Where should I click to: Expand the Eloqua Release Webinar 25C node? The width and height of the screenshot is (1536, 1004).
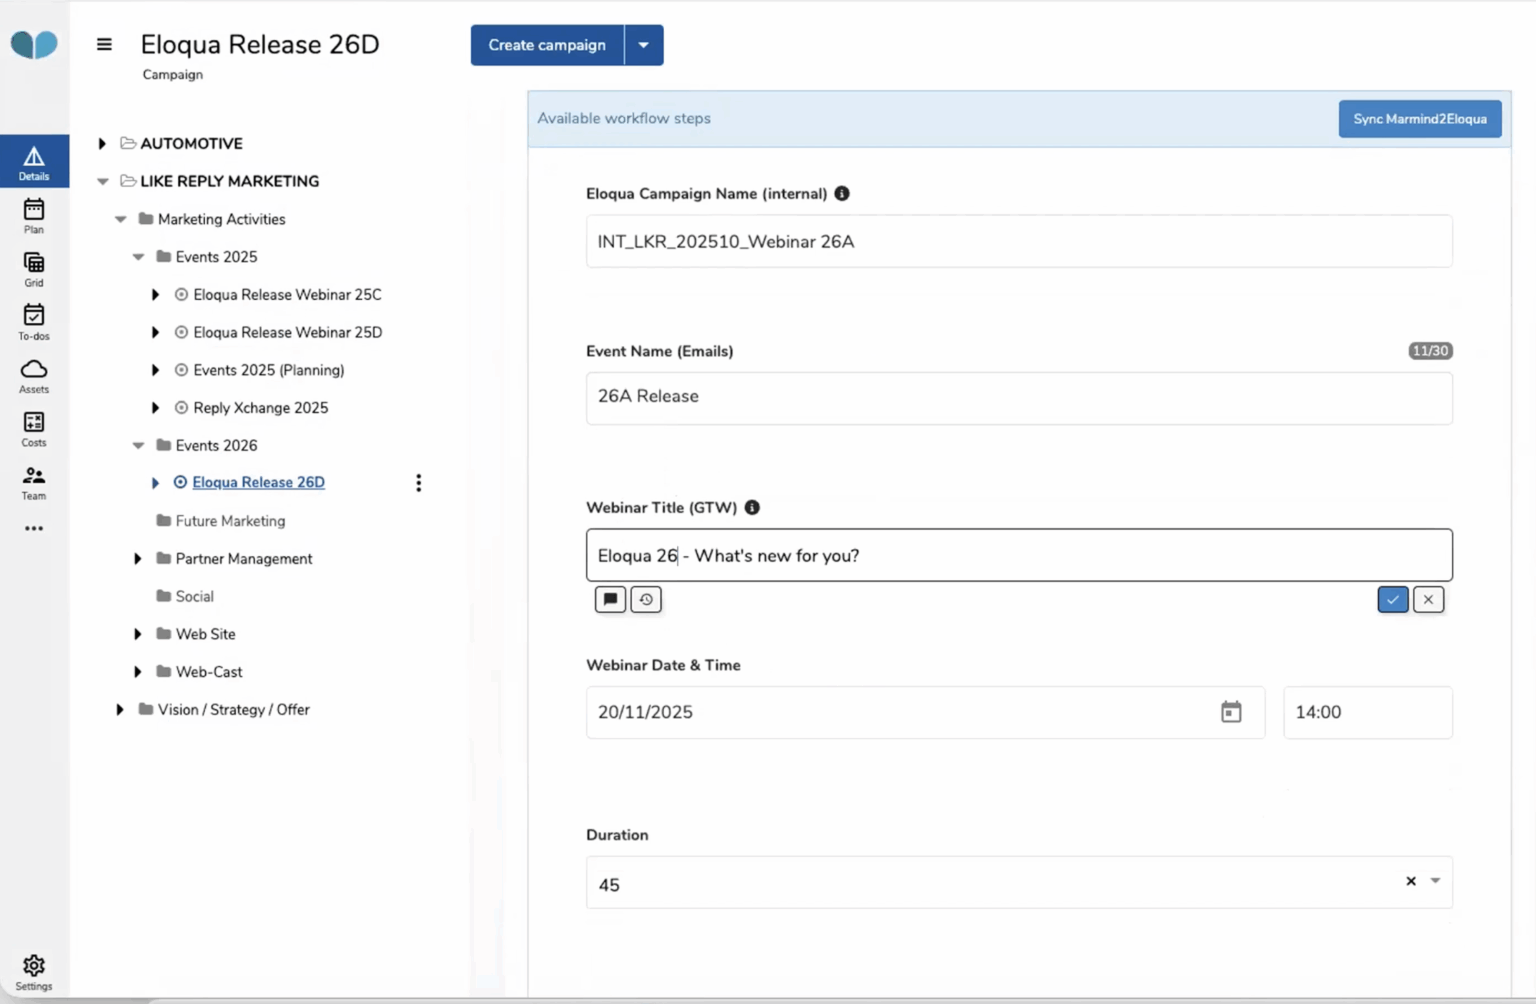point(155,294)
